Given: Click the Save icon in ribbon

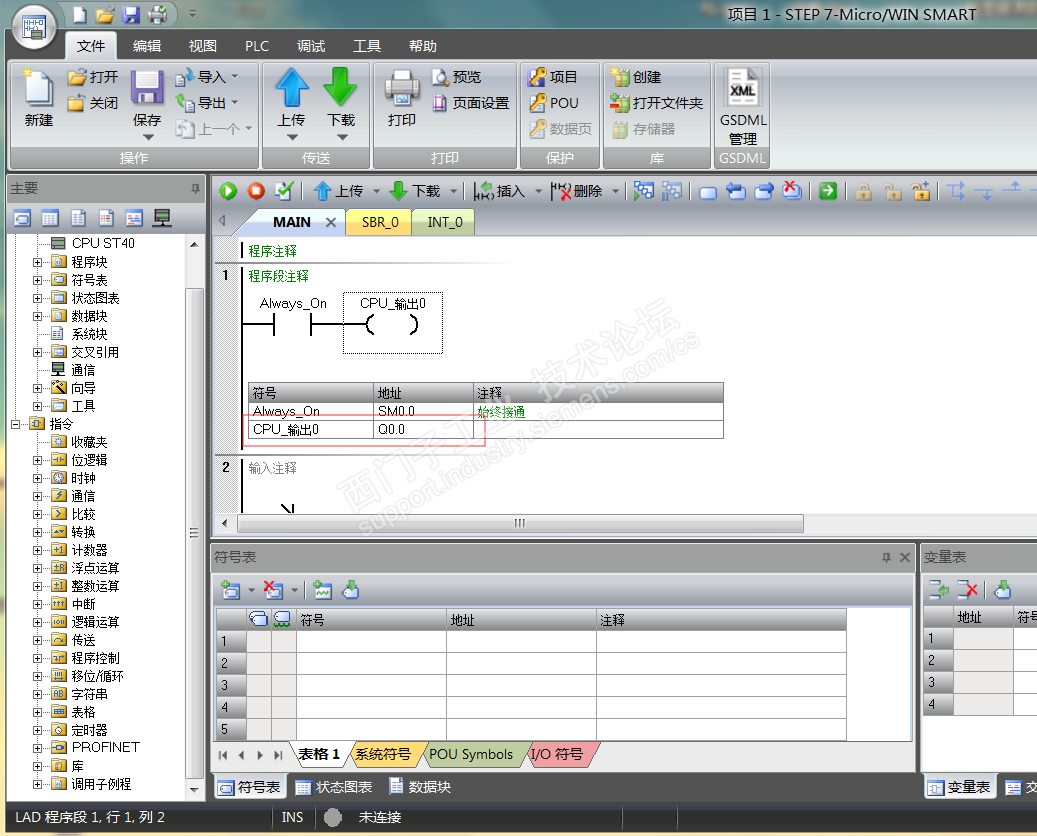Looking at the screenshot, I should tap(146, 87).
